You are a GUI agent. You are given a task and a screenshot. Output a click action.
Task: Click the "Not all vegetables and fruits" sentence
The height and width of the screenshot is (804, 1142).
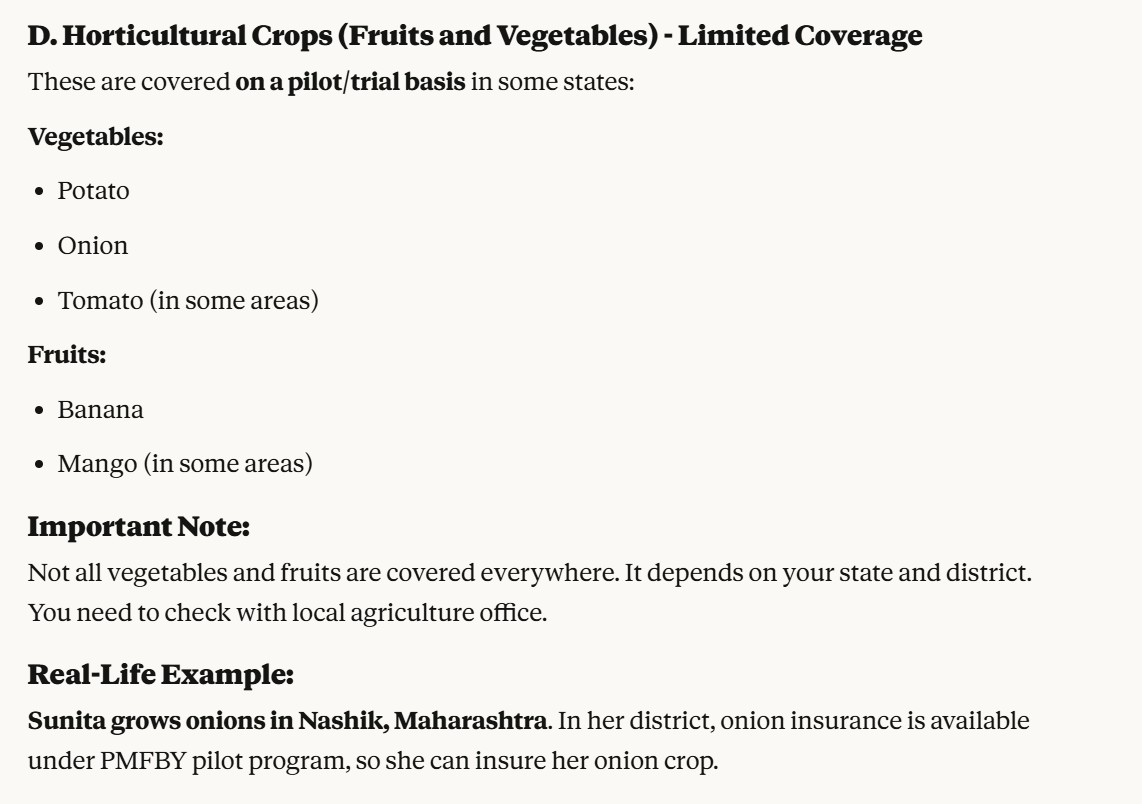pos(300,574)
